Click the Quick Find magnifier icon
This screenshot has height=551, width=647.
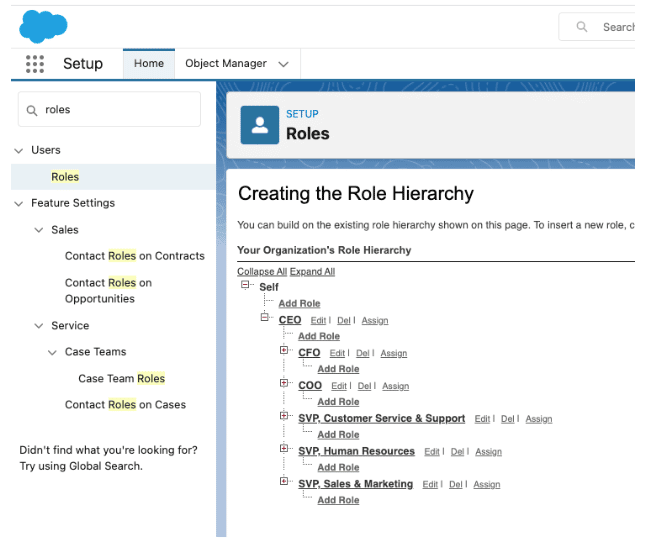click(x=32, y=110)
